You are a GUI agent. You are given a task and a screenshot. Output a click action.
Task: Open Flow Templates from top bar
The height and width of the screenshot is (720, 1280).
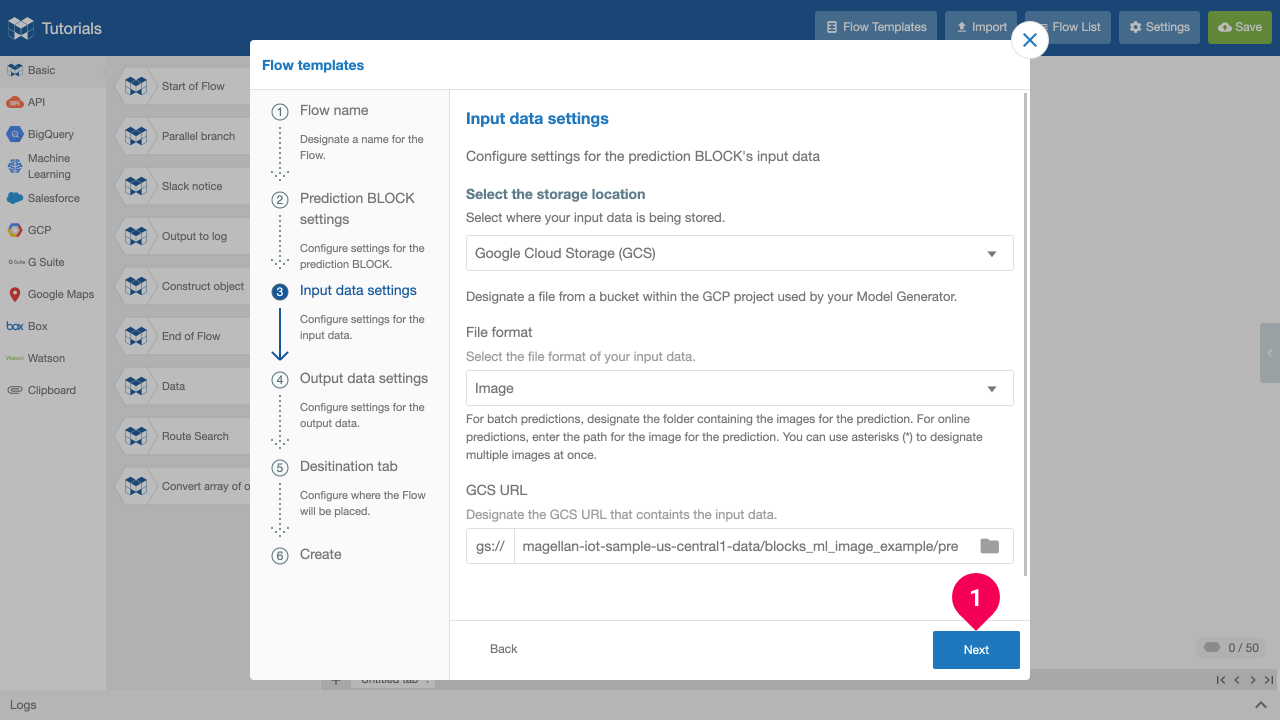pos(875,27)
